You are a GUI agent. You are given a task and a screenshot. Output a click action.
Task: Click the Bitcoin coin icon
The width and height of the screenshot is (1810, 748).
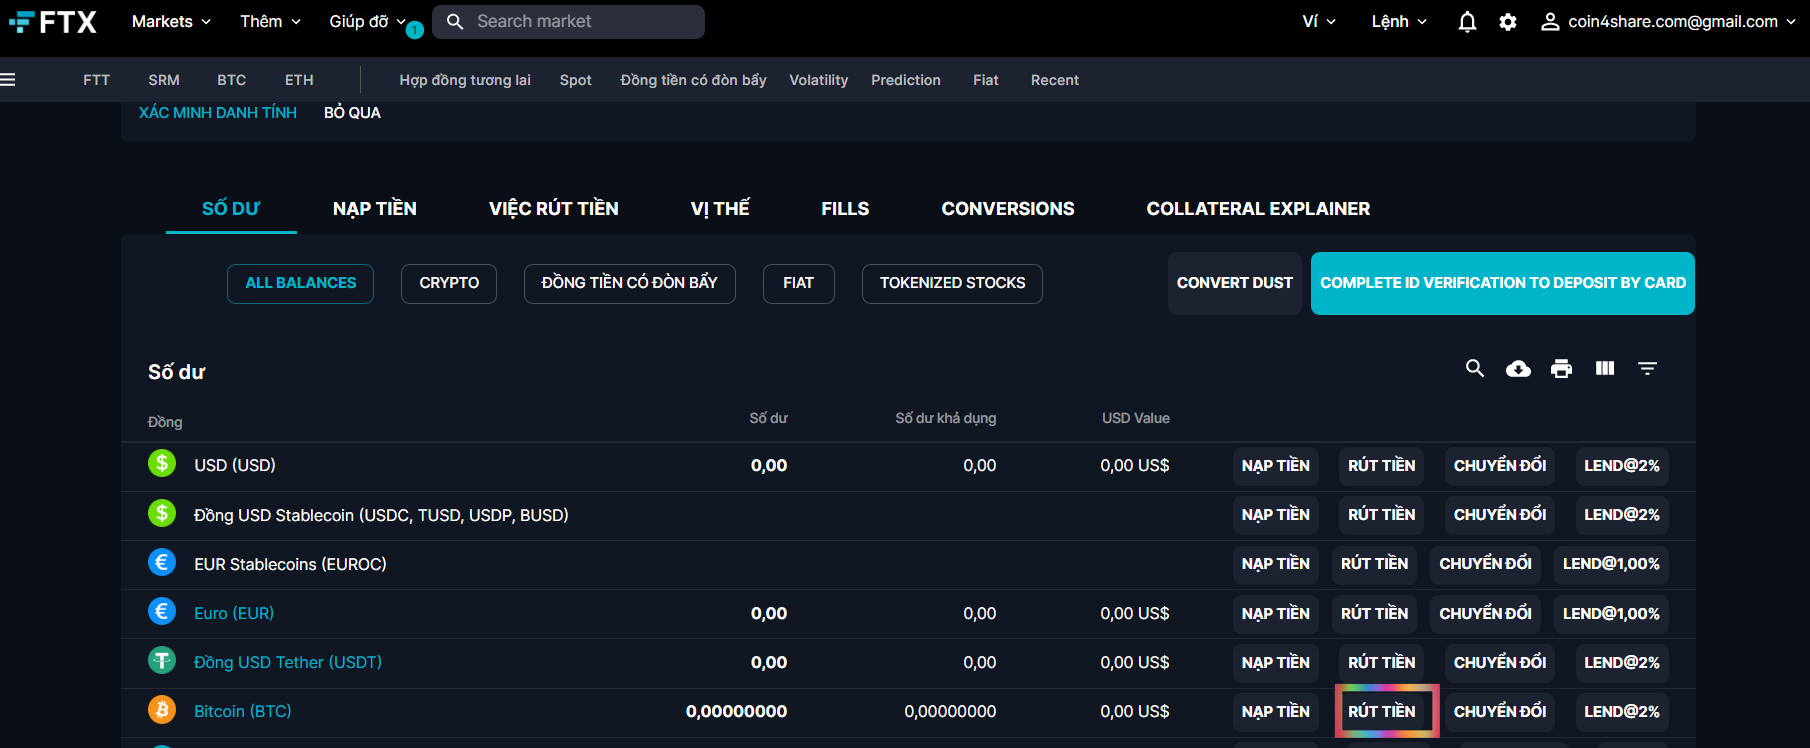[162, 710]
